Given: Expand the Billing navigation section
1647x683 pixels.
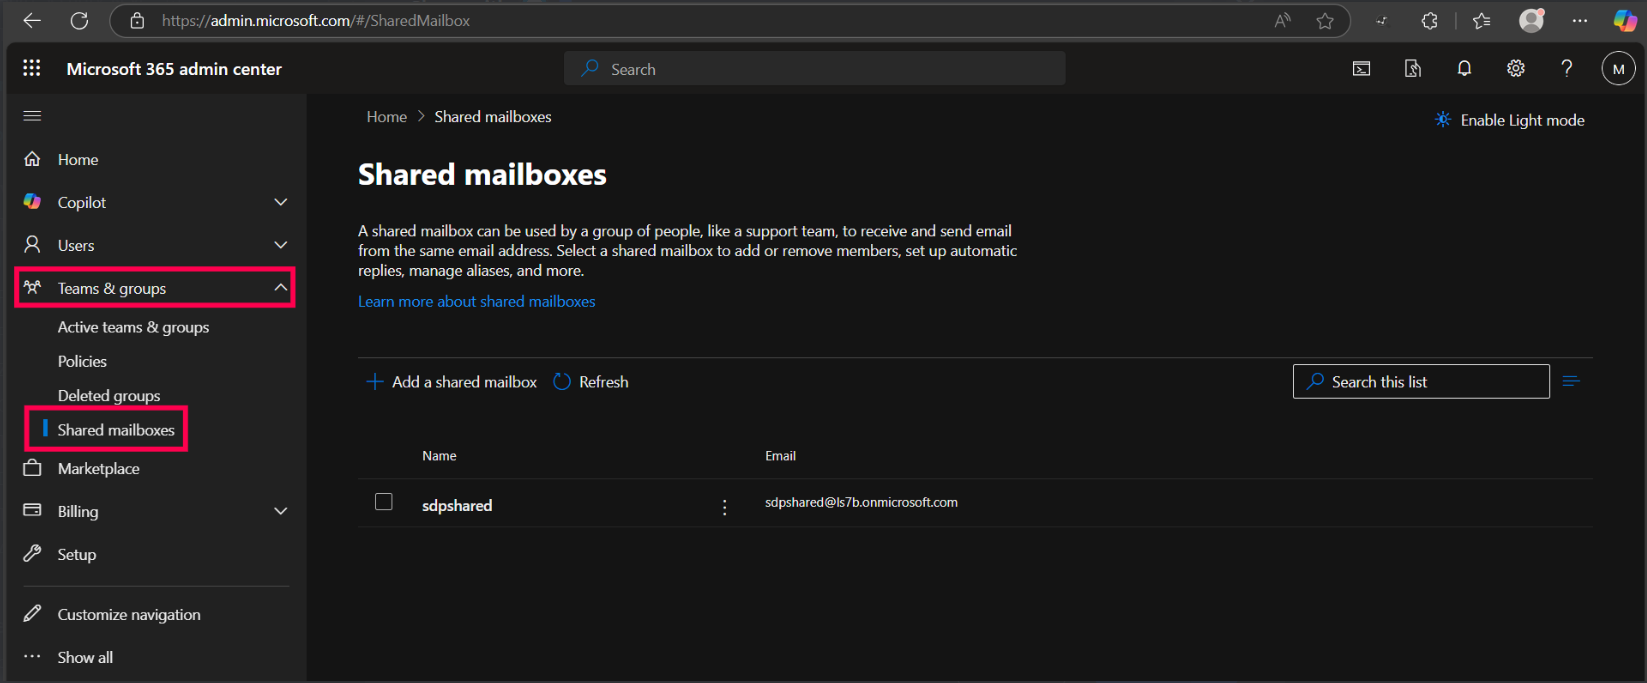Looking at the screenshot, I should tap(281, 511).
